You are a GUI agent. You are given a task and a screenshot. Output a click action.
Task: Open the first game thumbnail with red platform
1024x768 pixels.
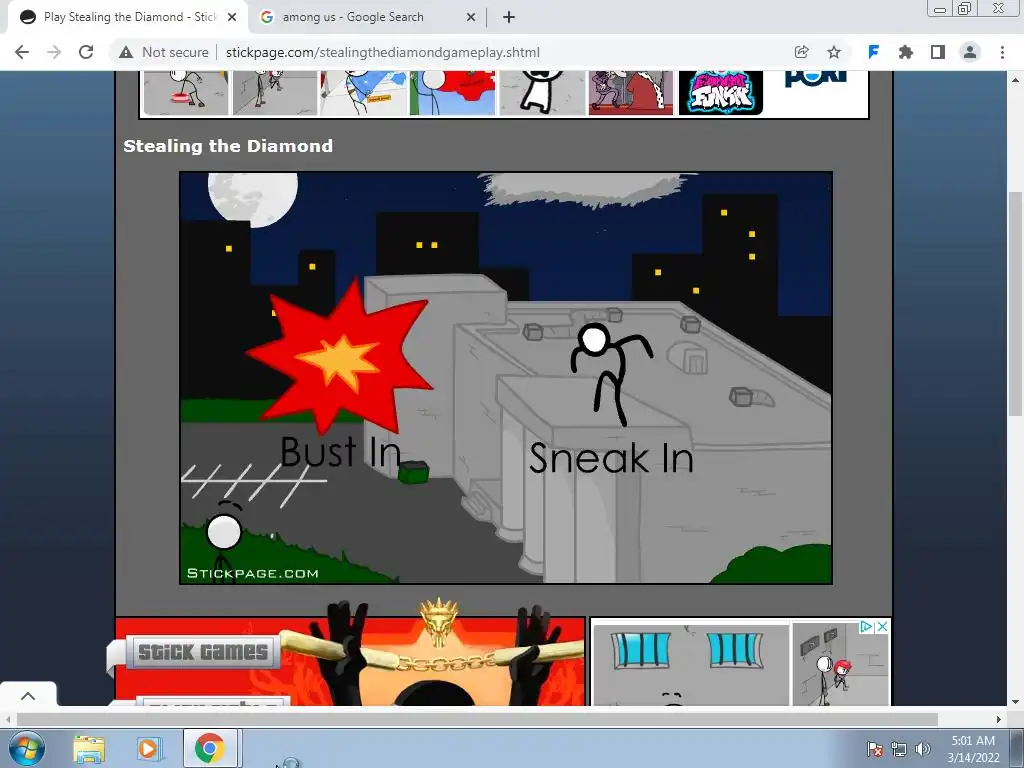pyautogui.click(x=186, y=93)
